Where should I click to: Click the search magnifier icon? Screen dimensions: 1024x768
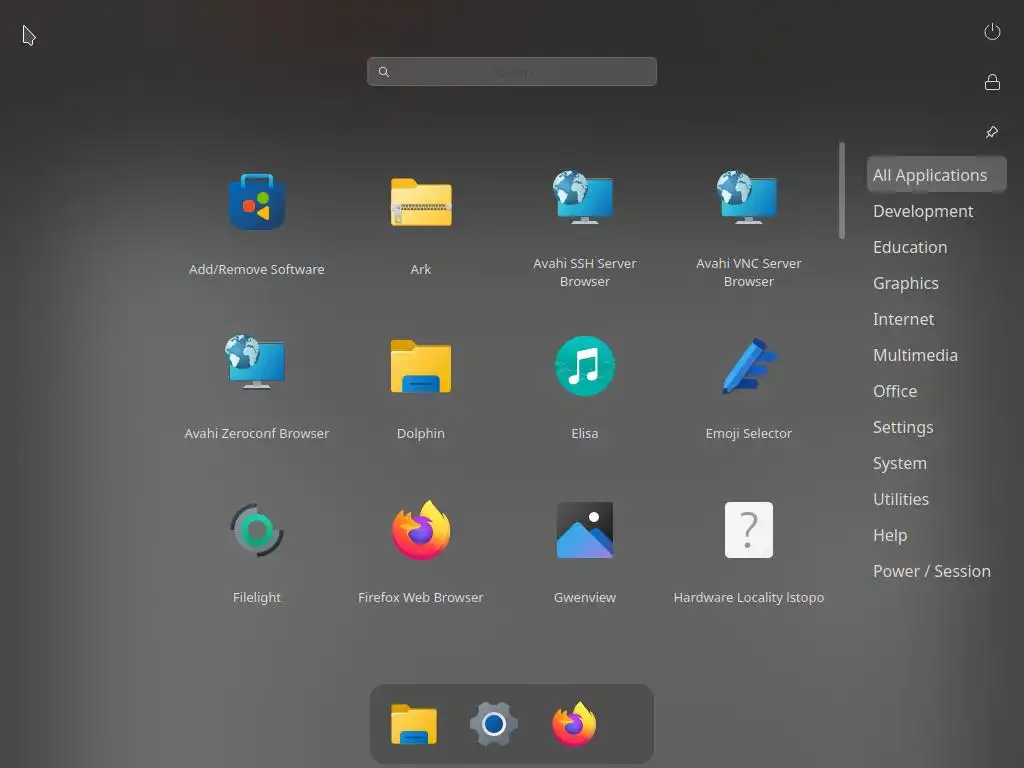[x=384, y=72]
